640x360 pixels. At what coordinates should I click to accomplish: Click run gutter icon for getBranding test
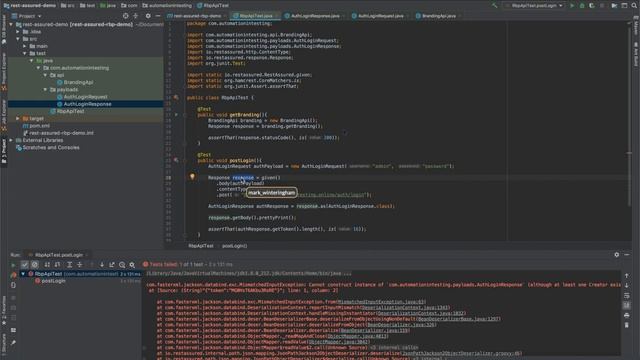pos(176,115)
